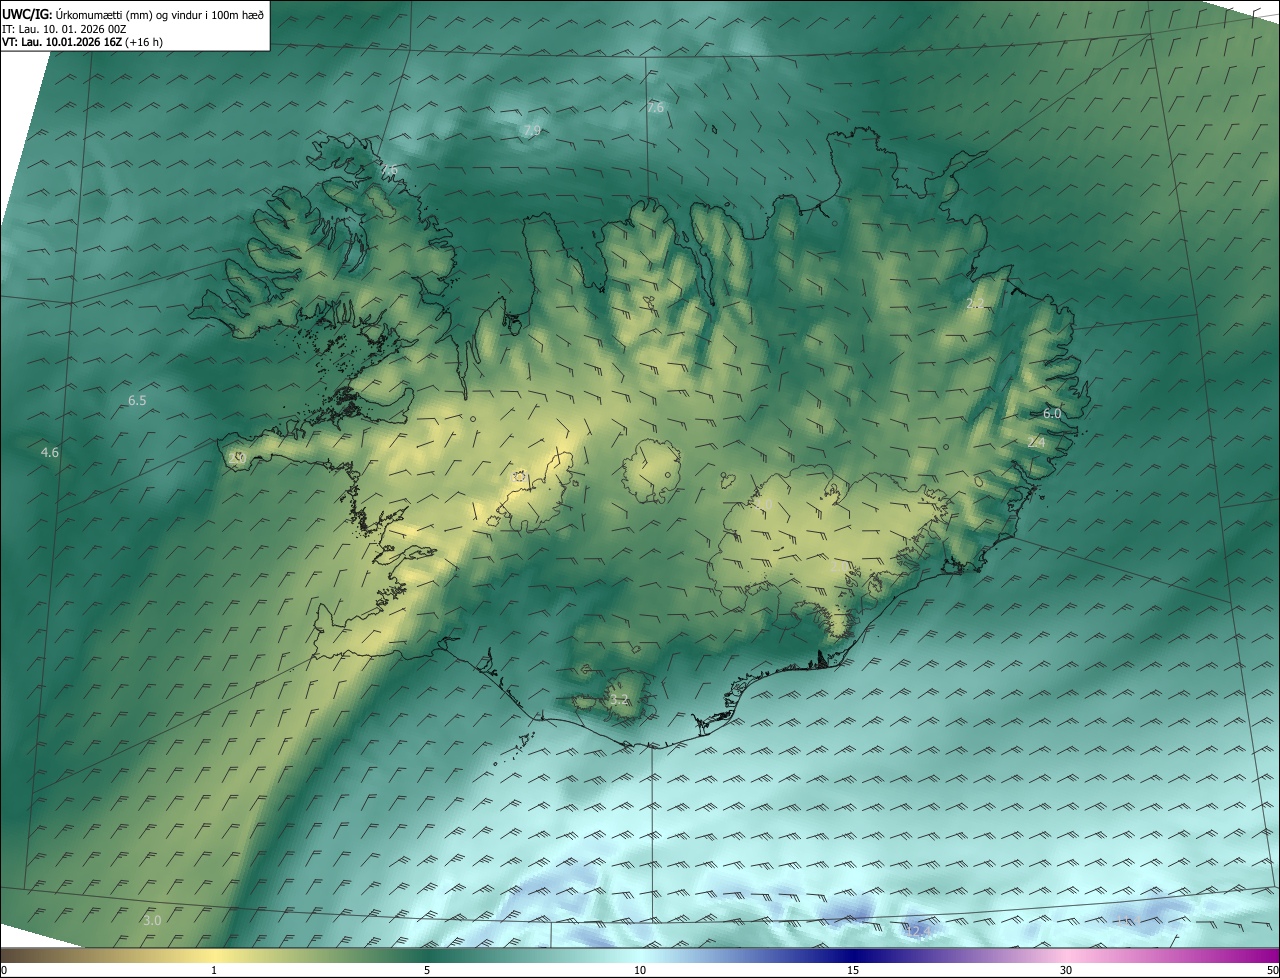Click the 6.0 value in the Eastfjords
The image size is (1280, 978).
pyautogui.click(x=1052, y=413)
